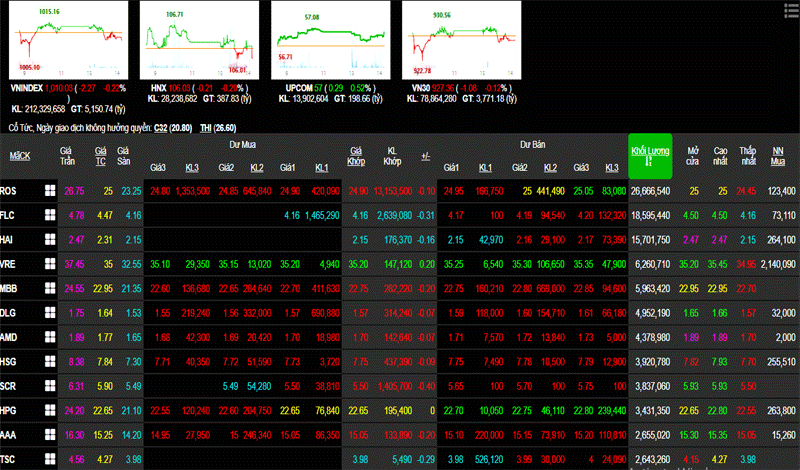The width and height of the screenshot is (800, 470).
Task: Sort by the Giá Khớp column header
Action: (356, 156)
